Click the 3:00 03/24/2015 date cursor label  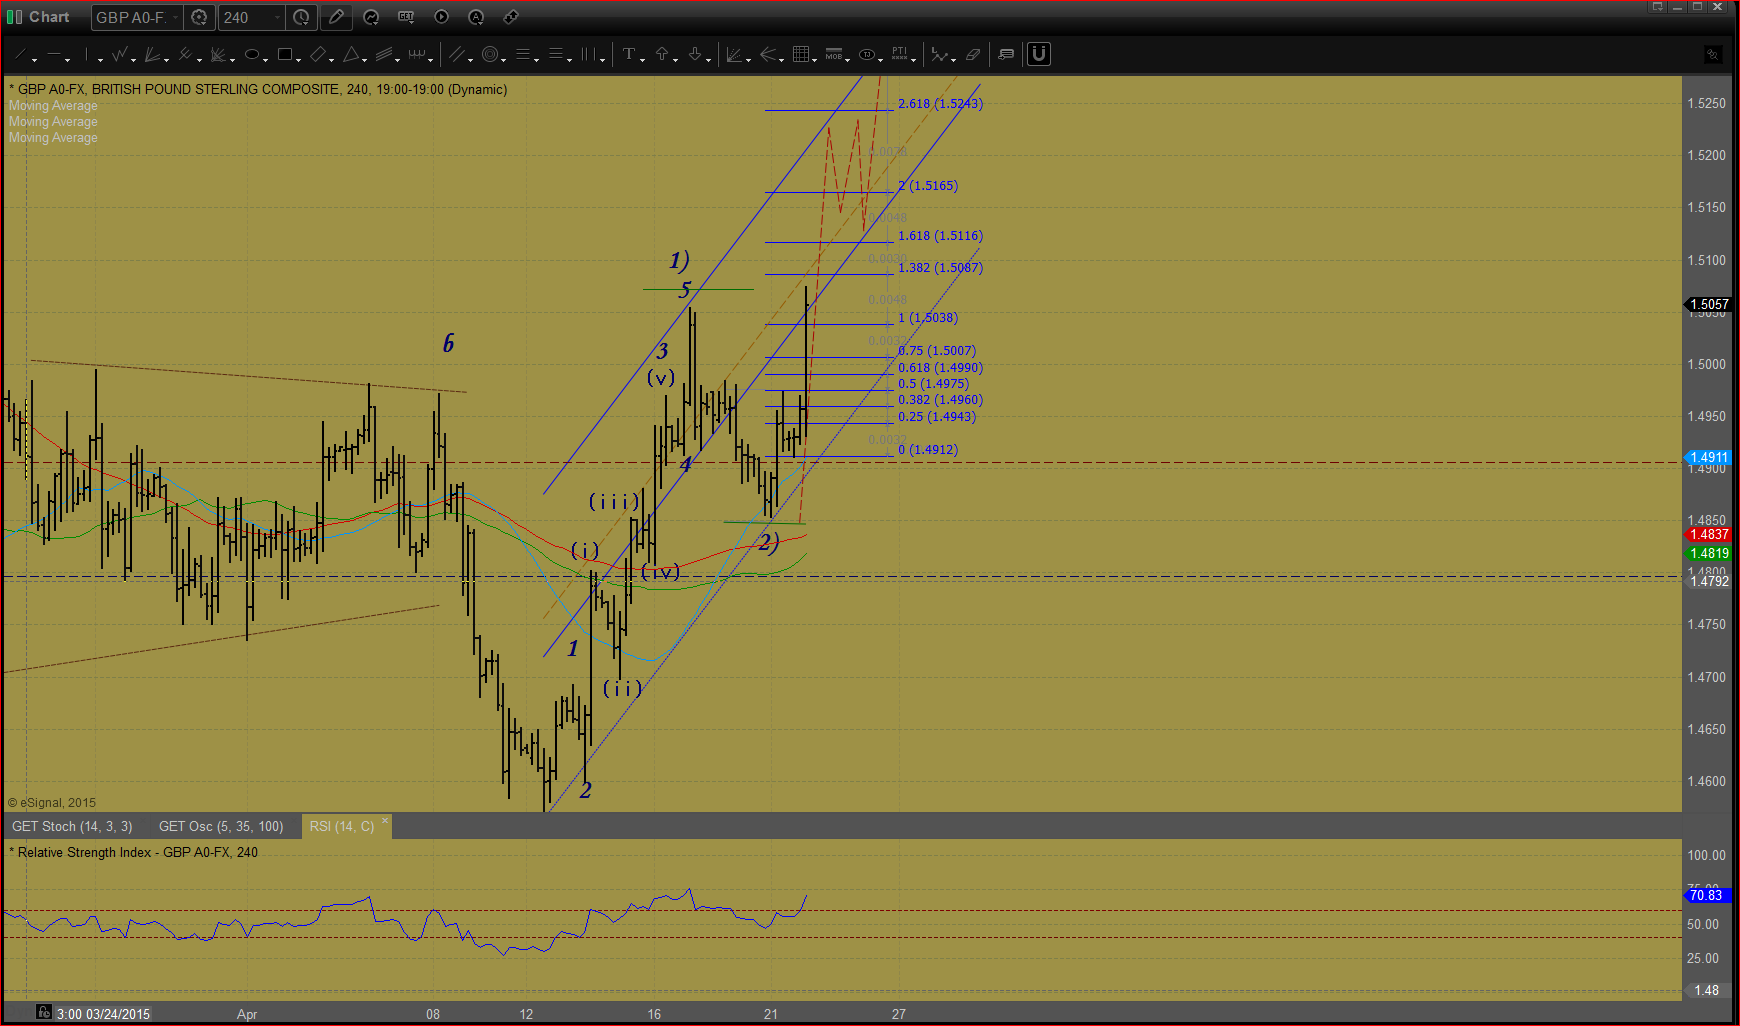tap(103, 1014)
